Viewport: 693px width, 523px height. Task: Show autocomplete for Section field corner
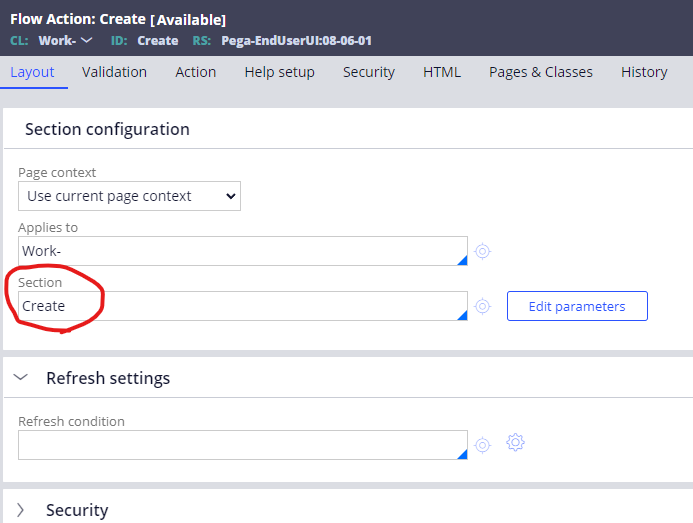click(x=462, y=315)
